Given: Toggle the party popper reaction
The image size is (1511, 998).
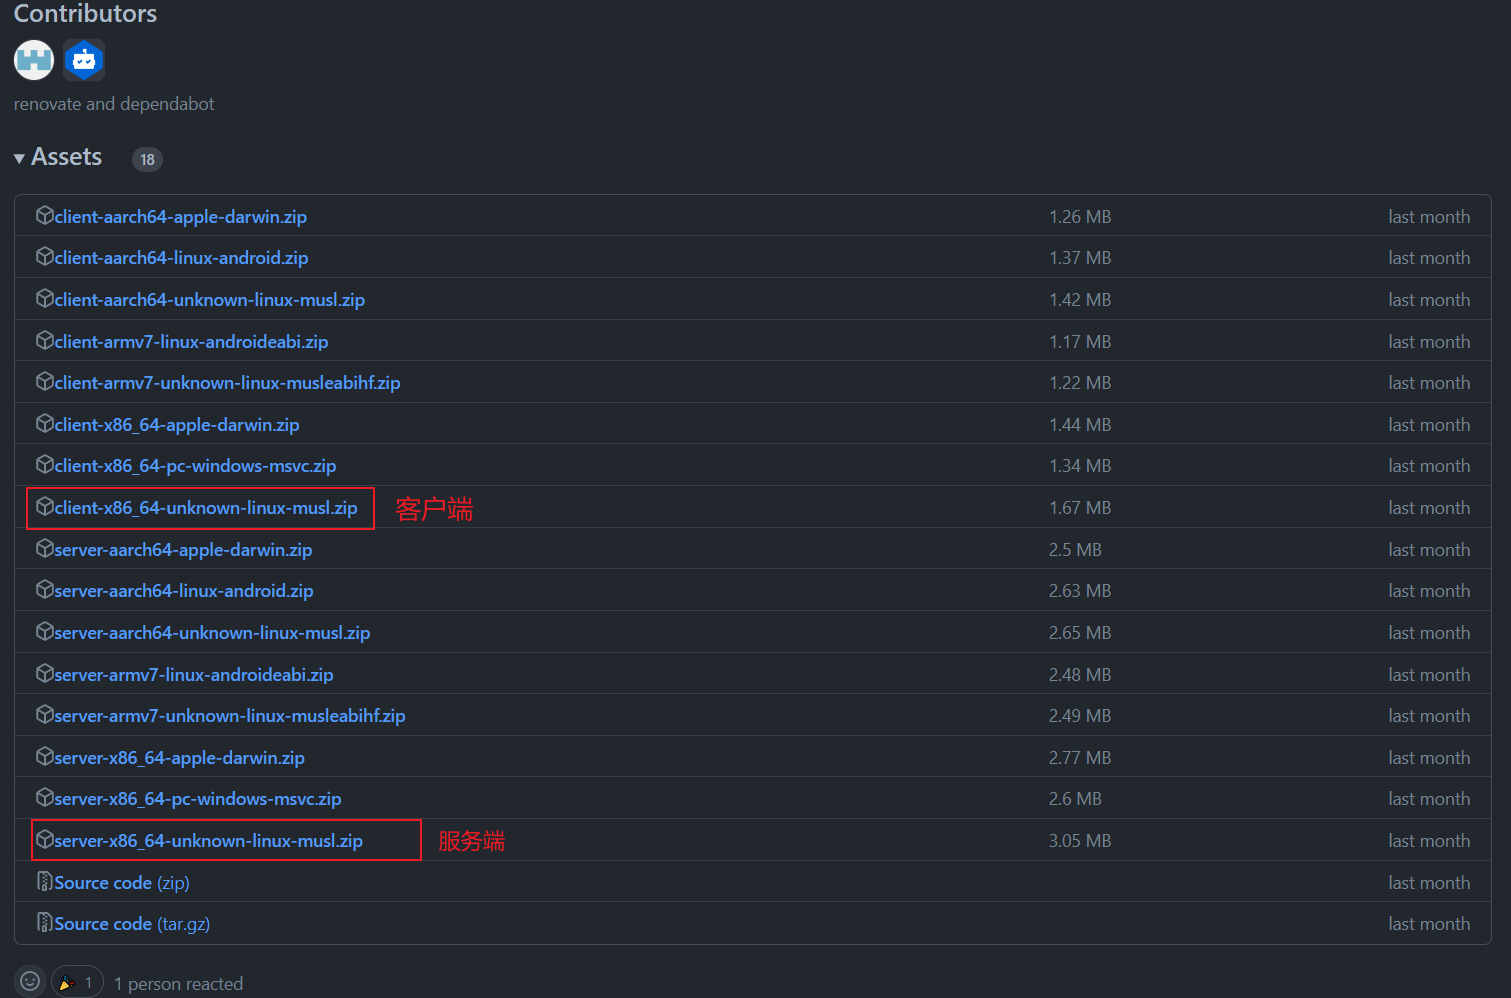Looking at the screenshot, I should pos(77,982).
